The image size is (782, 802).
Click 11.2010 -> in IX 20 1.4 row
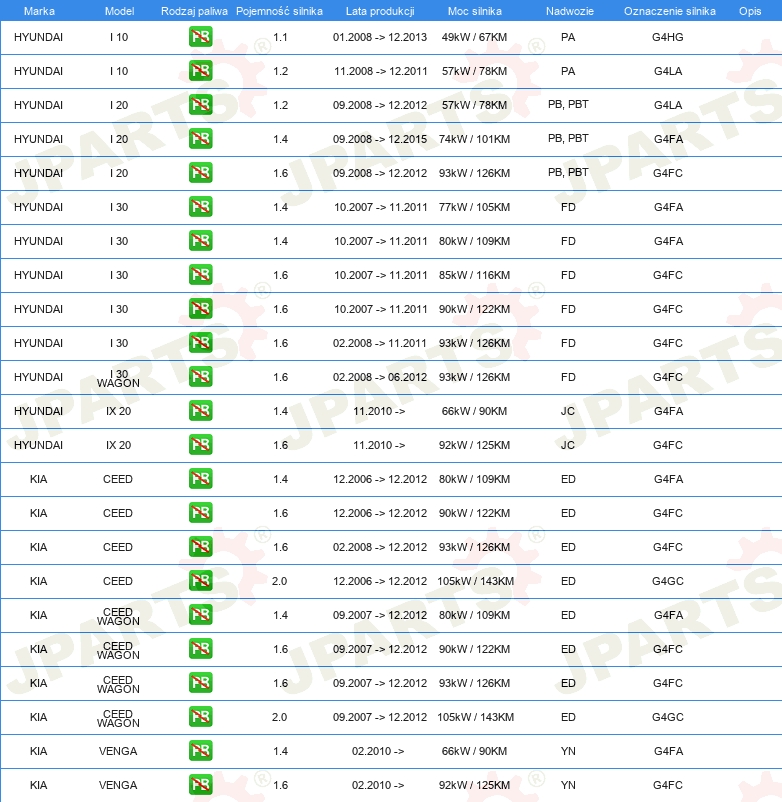tap(378, 411)
